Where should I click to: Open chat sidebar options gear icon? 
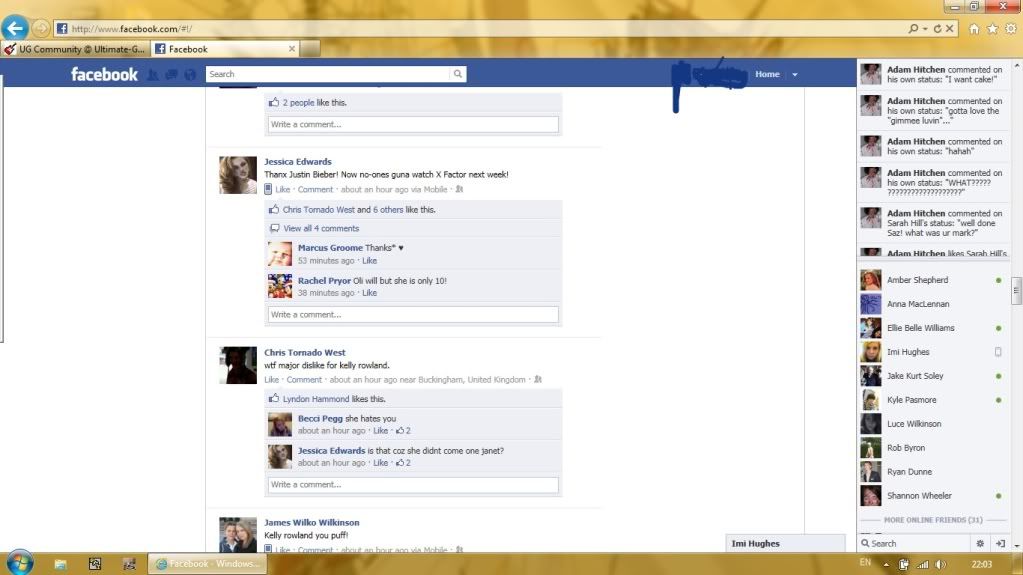tap(980, 543)
